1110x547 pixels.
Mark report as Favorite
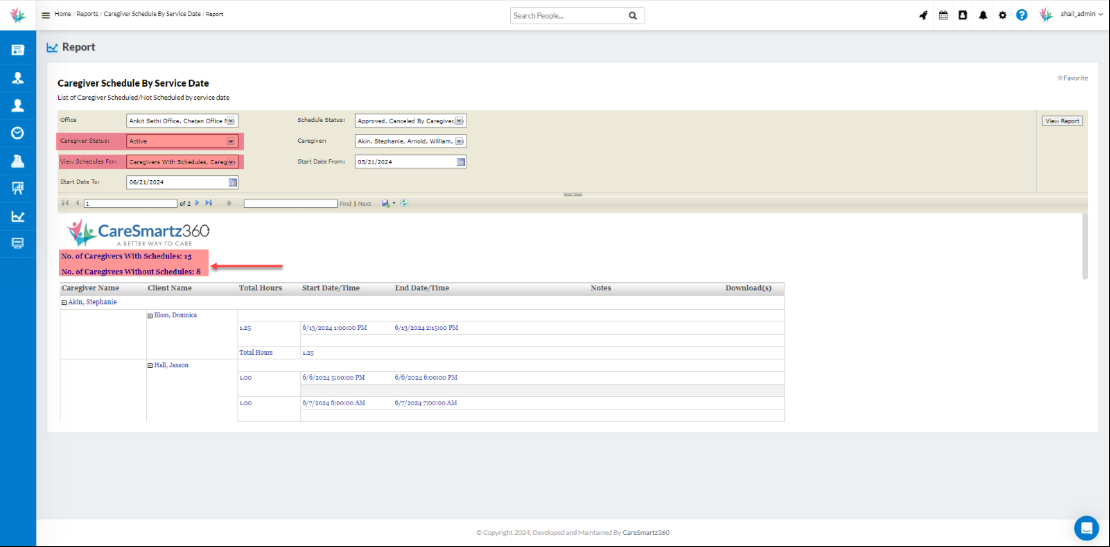tap(1073, 77)
